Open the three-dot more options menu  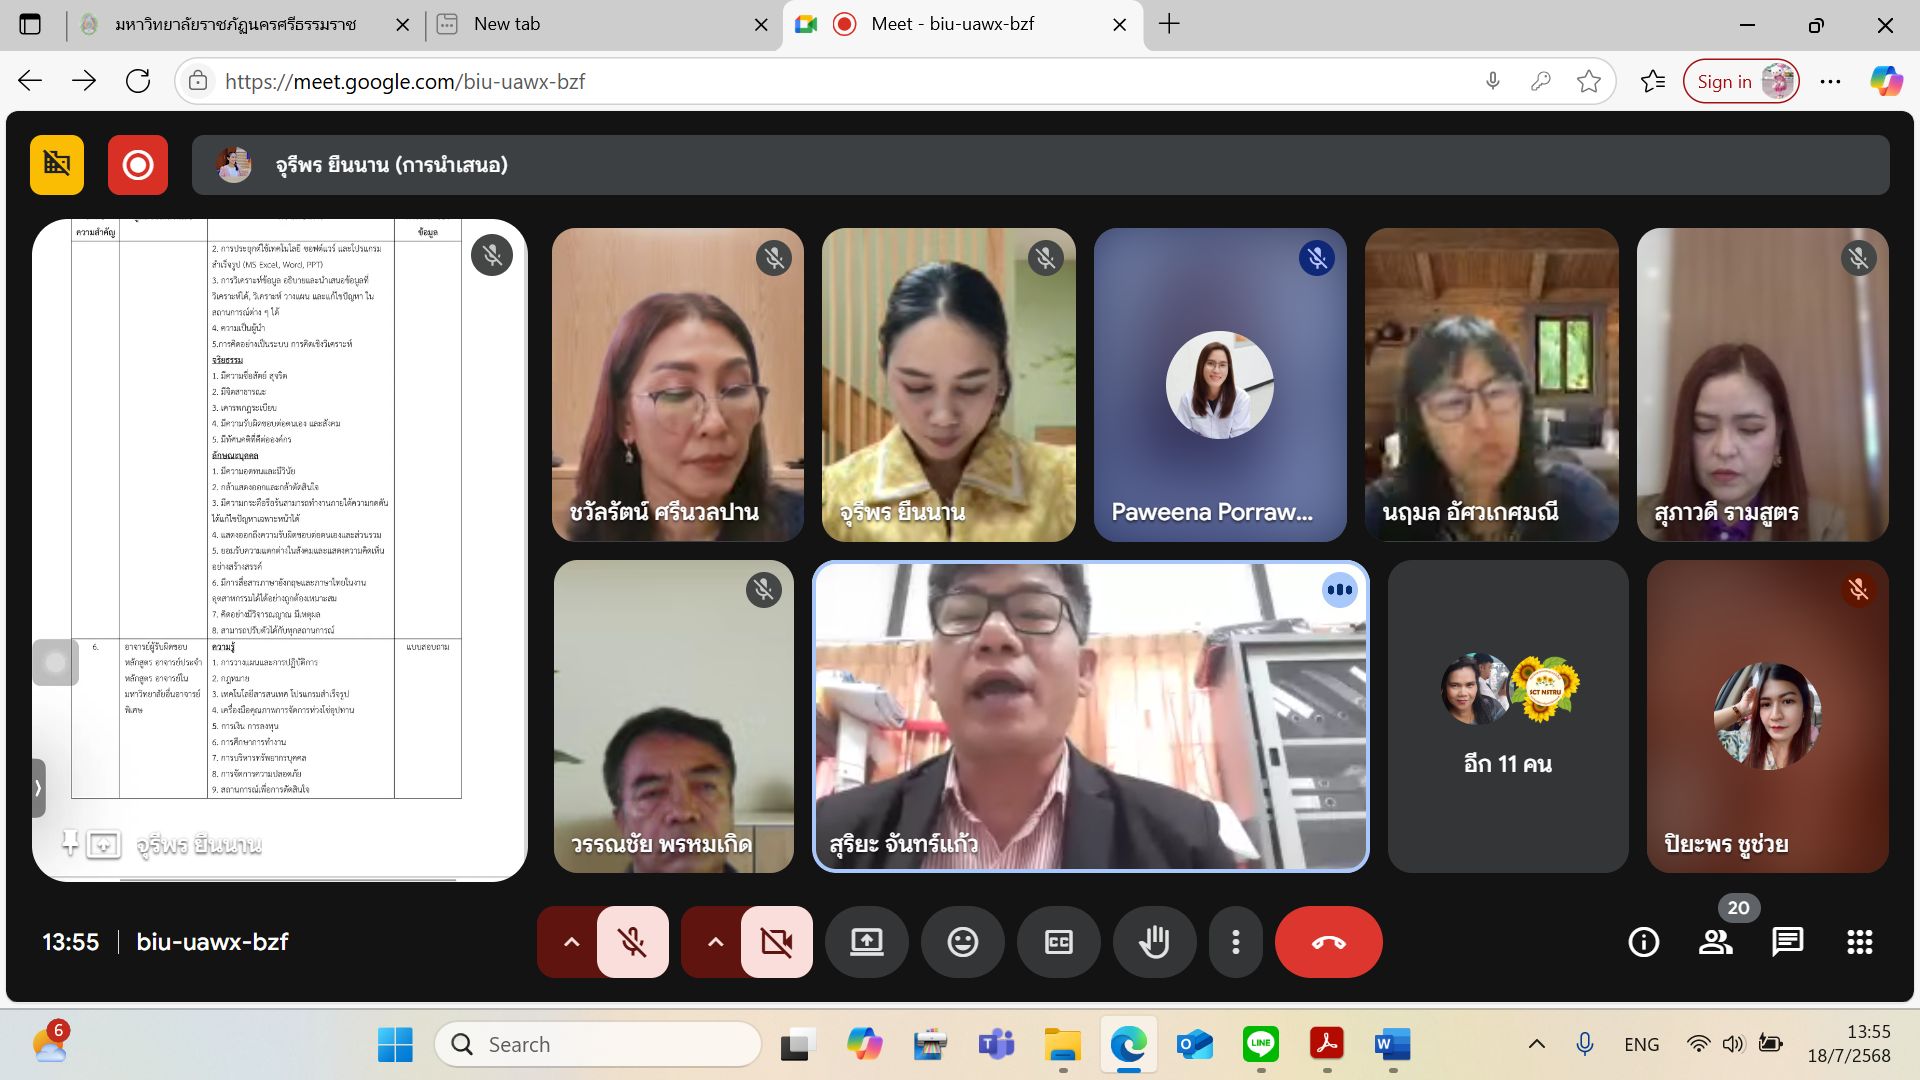[1235, 941]
